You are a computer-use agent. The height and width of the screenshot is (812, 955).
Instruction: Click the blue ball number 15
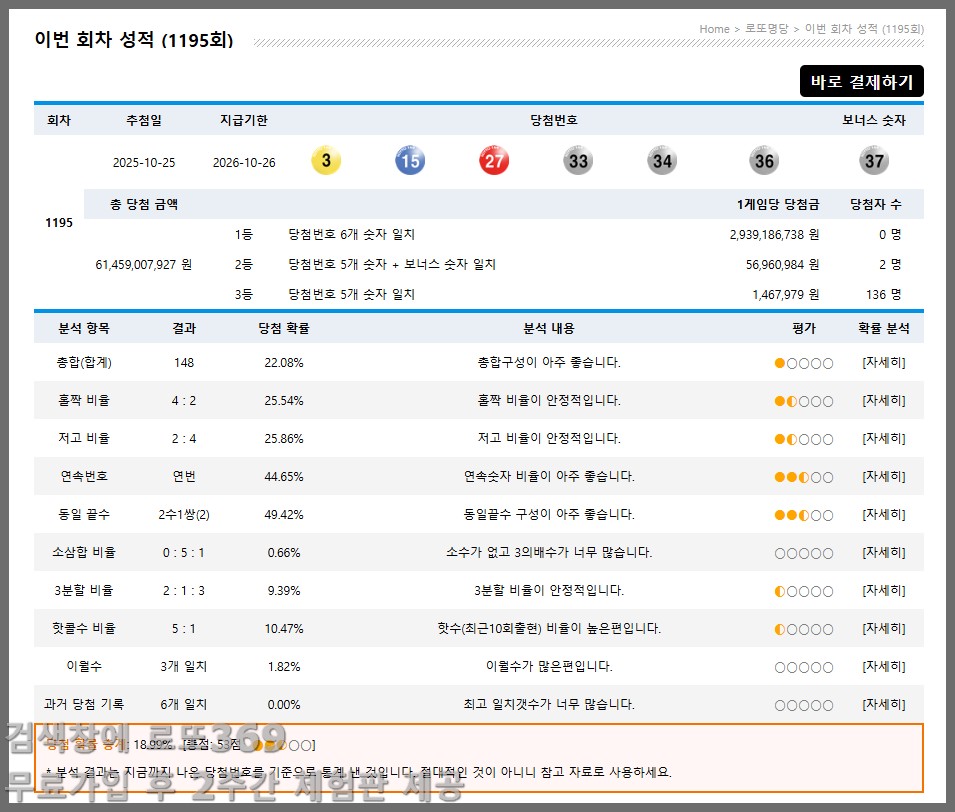pos(410,160)
